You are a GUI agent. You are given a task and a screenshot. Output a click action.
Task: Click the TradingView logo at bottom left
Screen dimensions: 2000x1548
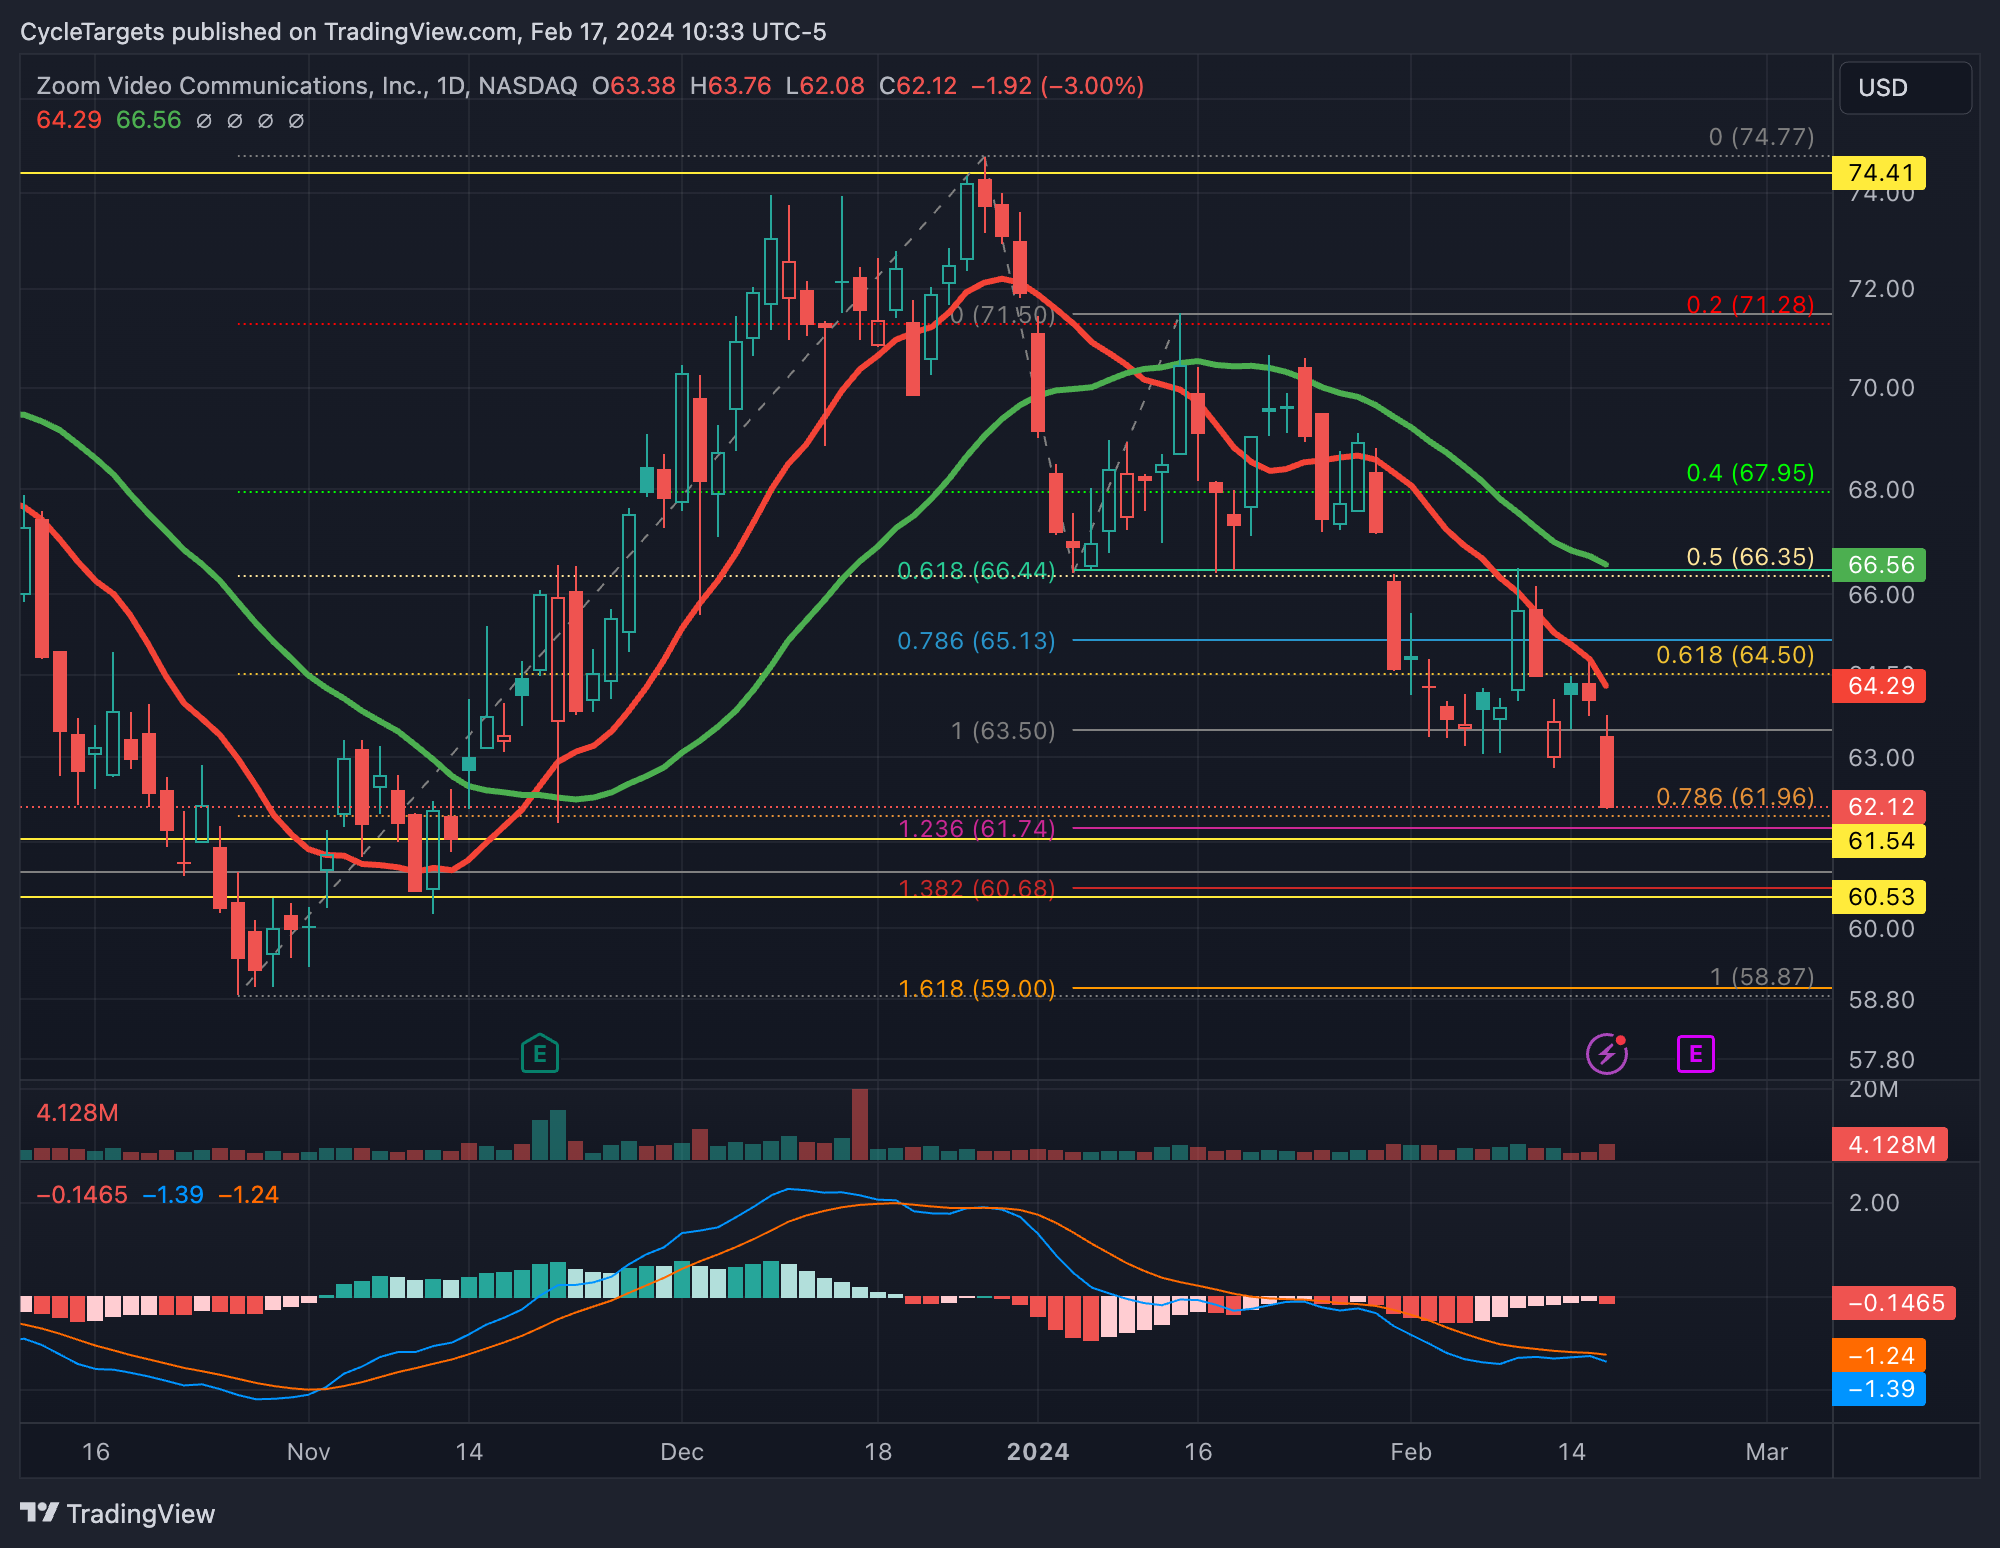(118, 1514)
